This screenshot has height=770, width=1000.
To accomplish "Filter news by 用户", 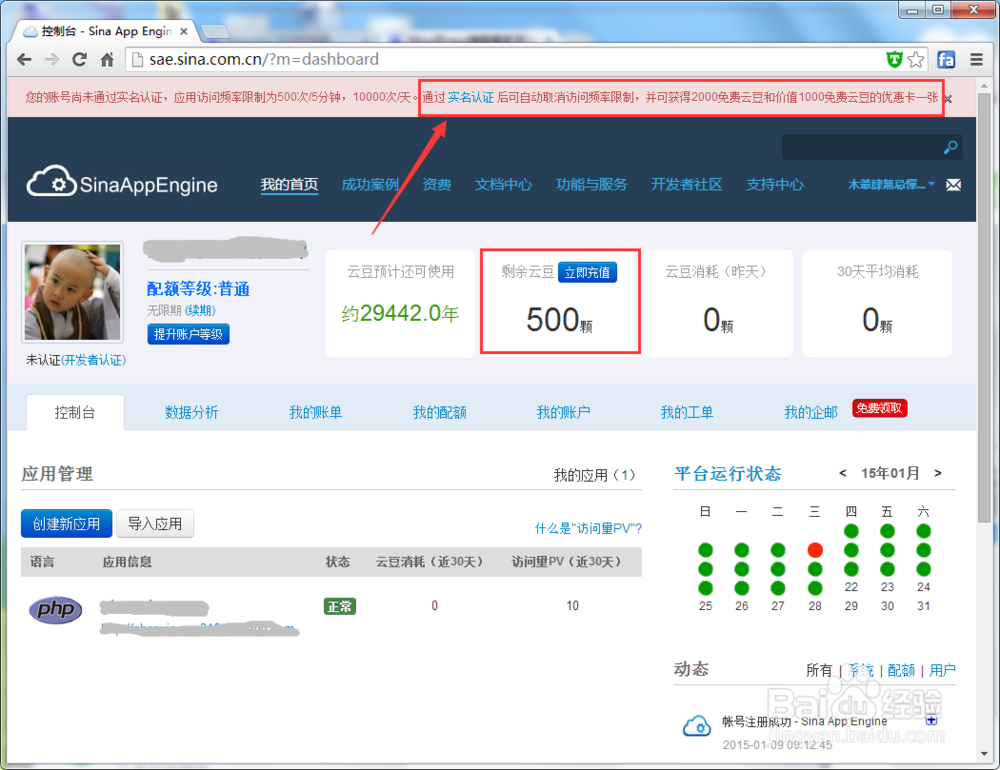I will tap(942, 670).
